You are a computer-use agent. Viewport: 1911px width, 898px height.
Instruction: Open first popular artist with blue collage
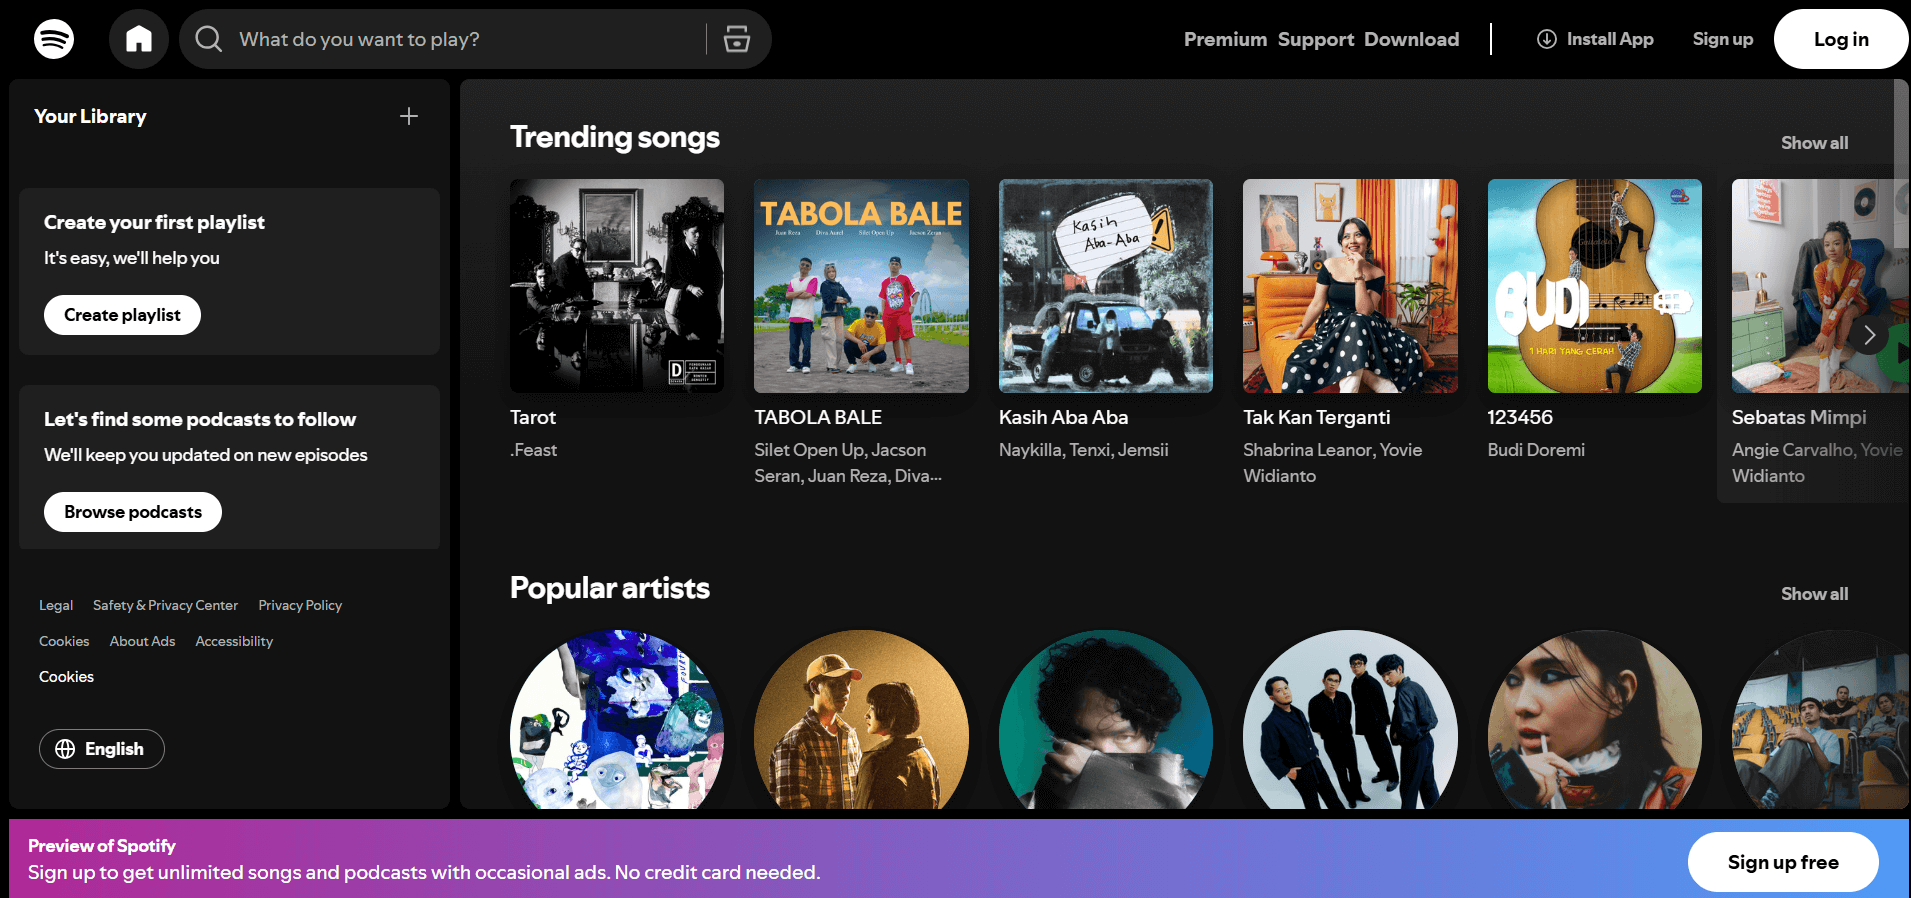coord(617,720)
